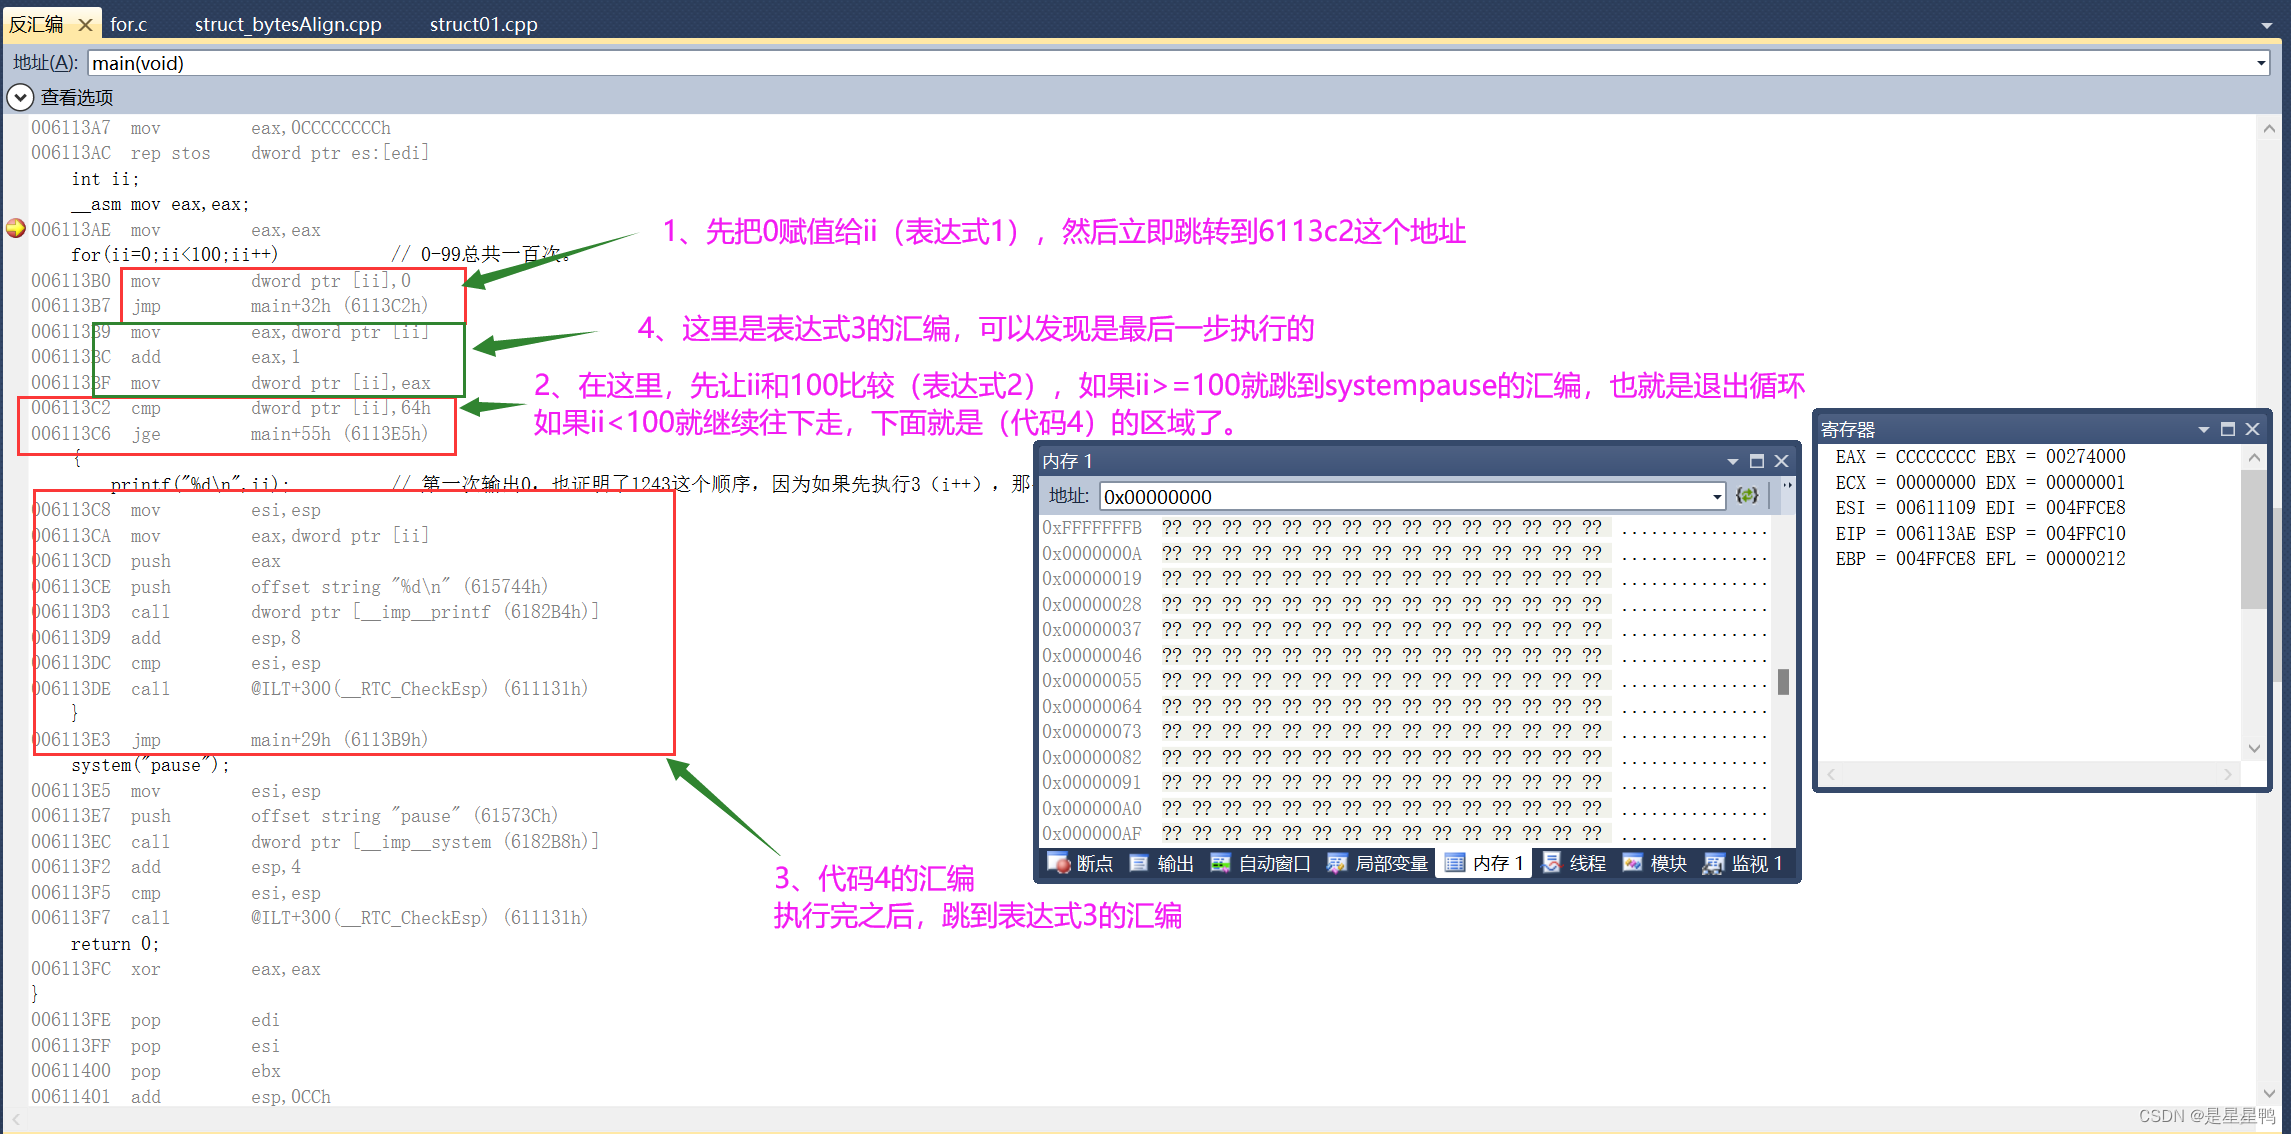
Task: Open 内存 1 panel window position menu
Action: pyautogui.click(x=1732, y=461)
